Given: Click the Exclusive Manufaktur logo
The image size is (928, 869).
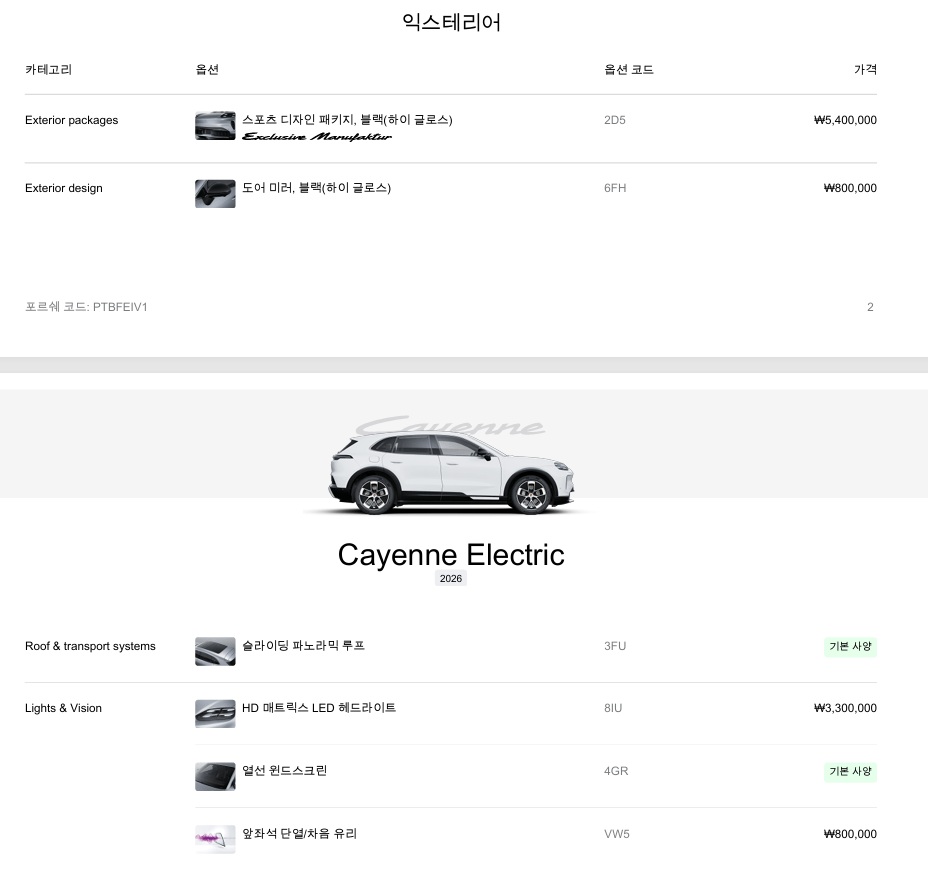Looking at the screenshot, I should pos(317,137).
